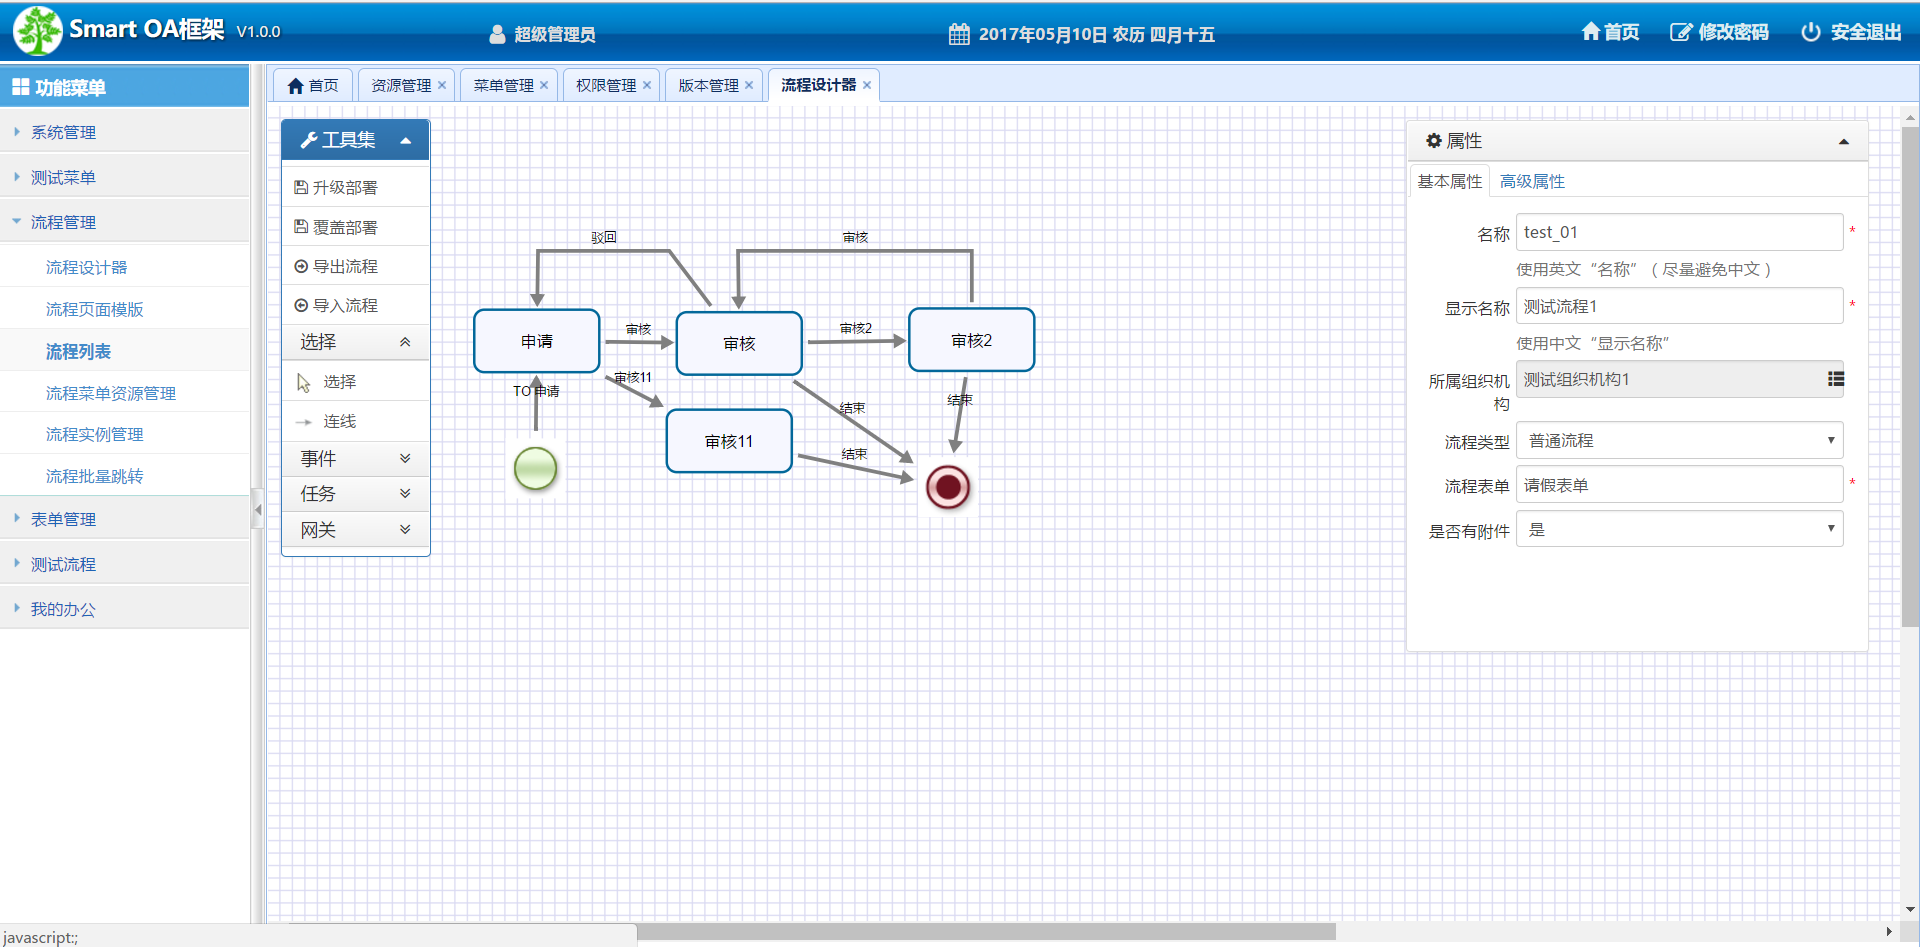Click the green start event circle

[x=535, y=469]
